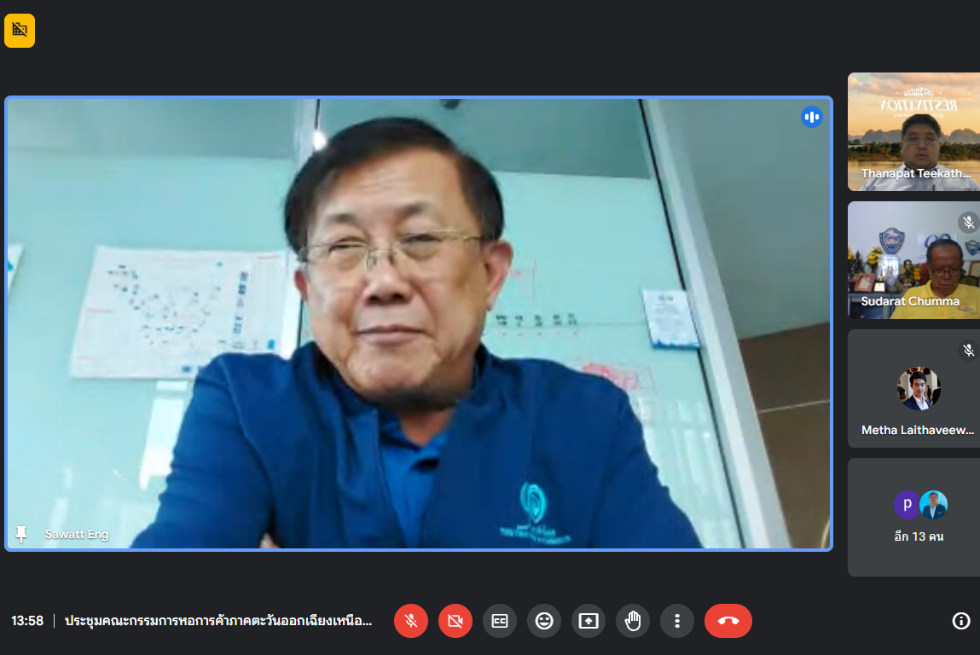Click the yellow icon in the top-left corner

[x=19, y=31]
